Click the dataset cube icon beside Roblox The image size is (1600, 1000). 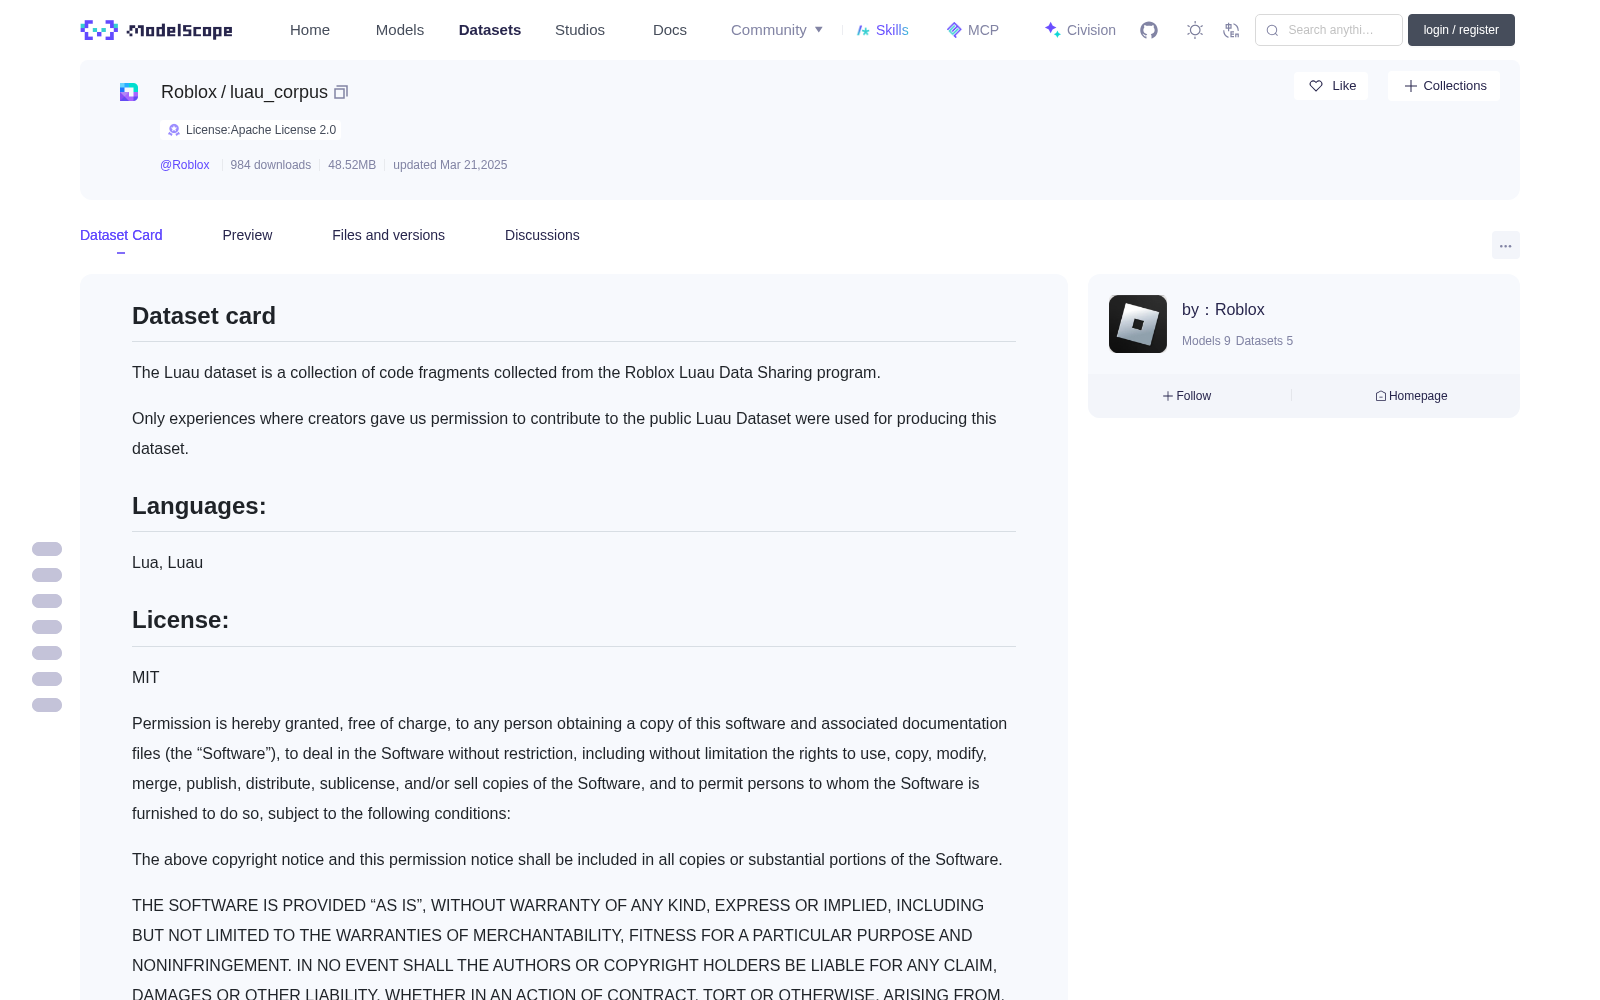coord(129,92)
